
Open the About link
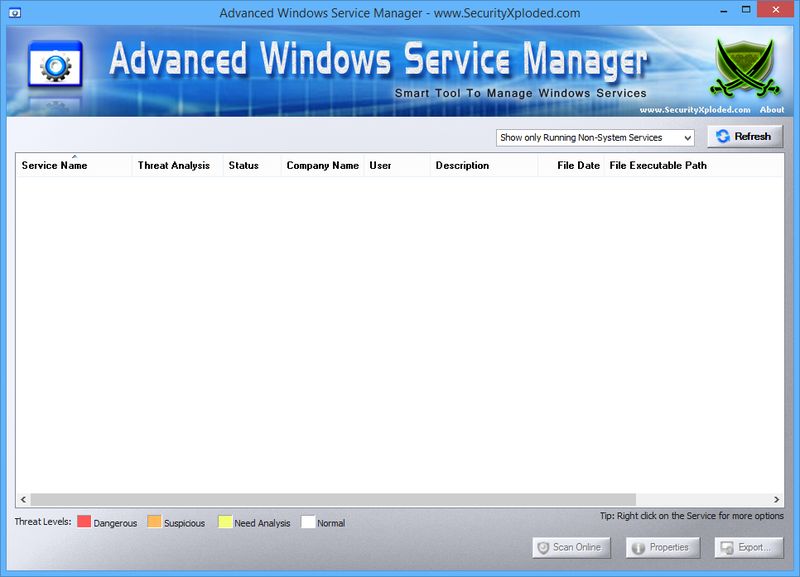click(x=771, y=110)
